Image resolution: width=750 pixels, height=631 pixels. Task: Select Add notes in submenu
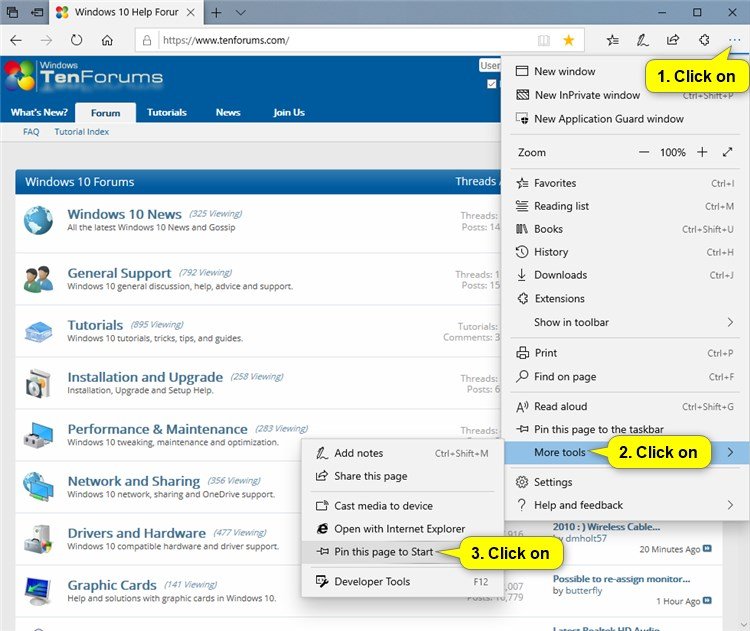pyautogui.click(x=402, y=453)
